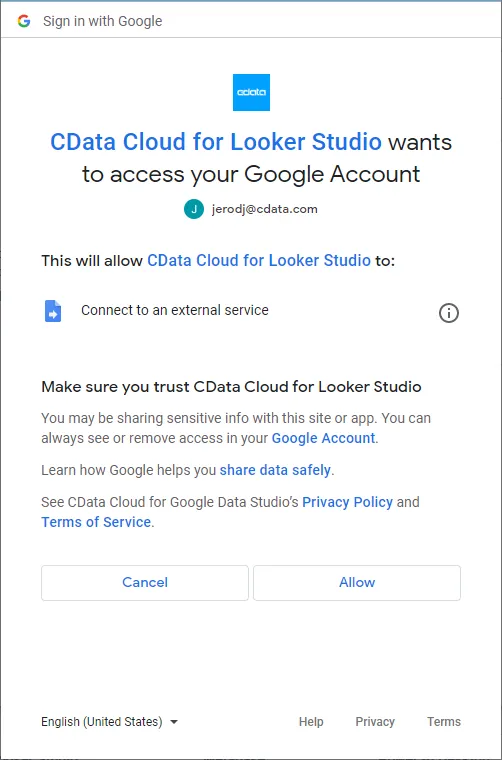The height and width of the screenshot is (760, 502).
Task: Open the Privacy Policy link
Action: (347, 502)
